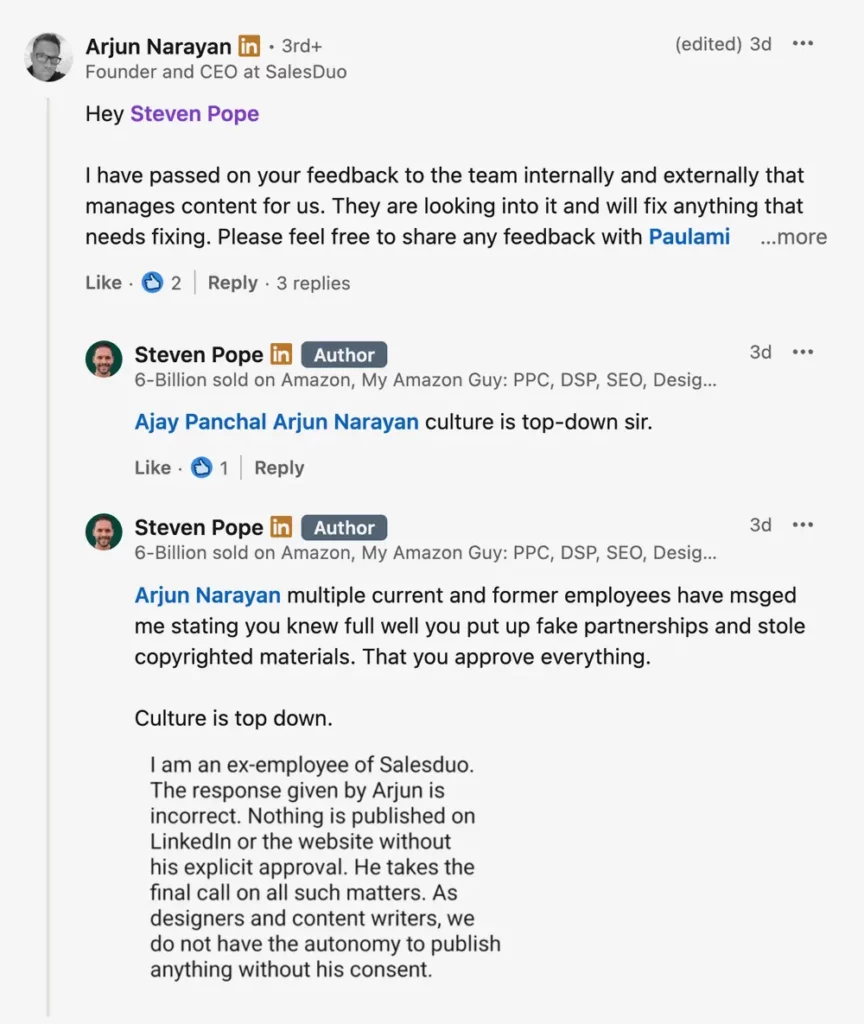Open options menu on Steven Pope's first reply
Screen dimensions: 864x1024
tap(802, 352)
